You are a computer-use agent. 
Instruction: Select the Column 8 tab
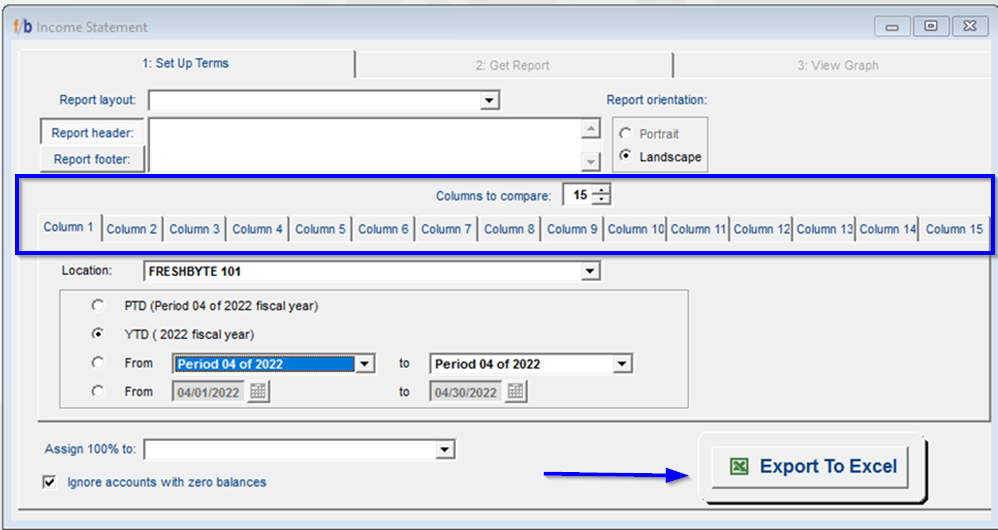pyautogui.click(x=510, y=229)
